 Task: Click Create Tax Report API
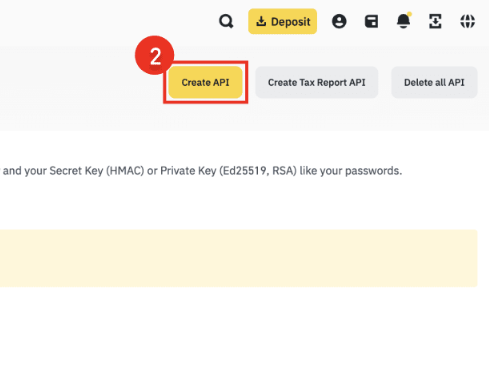(317, 82)
